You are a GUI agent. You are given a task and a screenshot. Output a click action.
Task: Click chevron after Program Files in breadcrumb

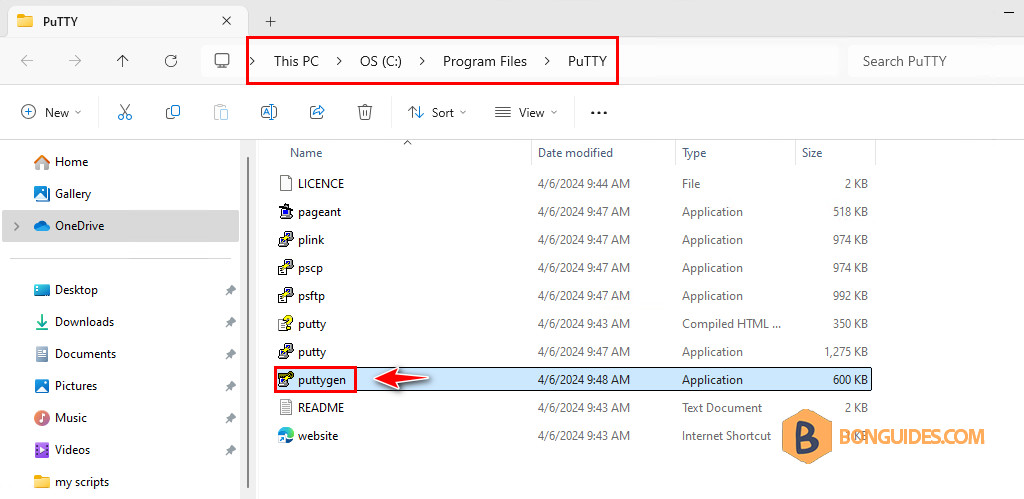(x=547, y=61)
